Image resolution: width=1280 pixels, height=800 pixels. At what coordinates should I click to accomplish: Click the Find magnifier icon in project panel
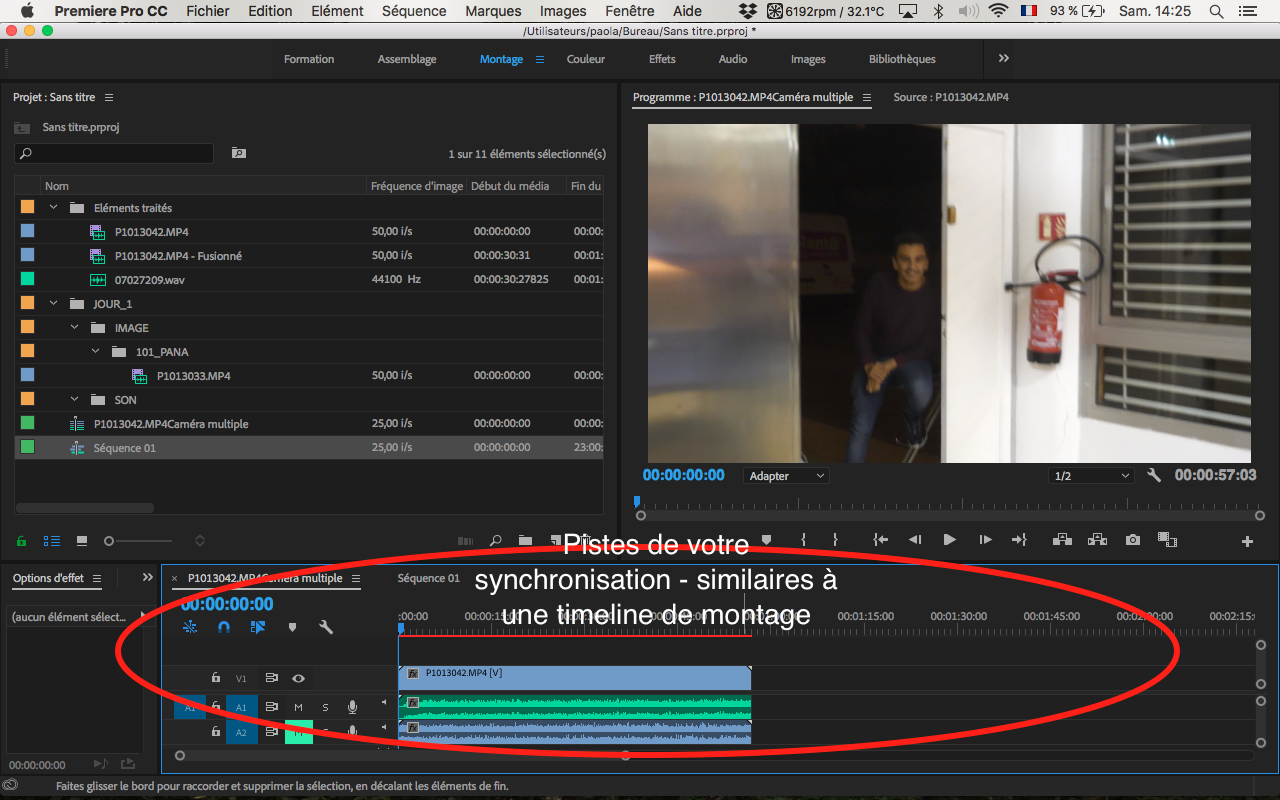[495, 541]
